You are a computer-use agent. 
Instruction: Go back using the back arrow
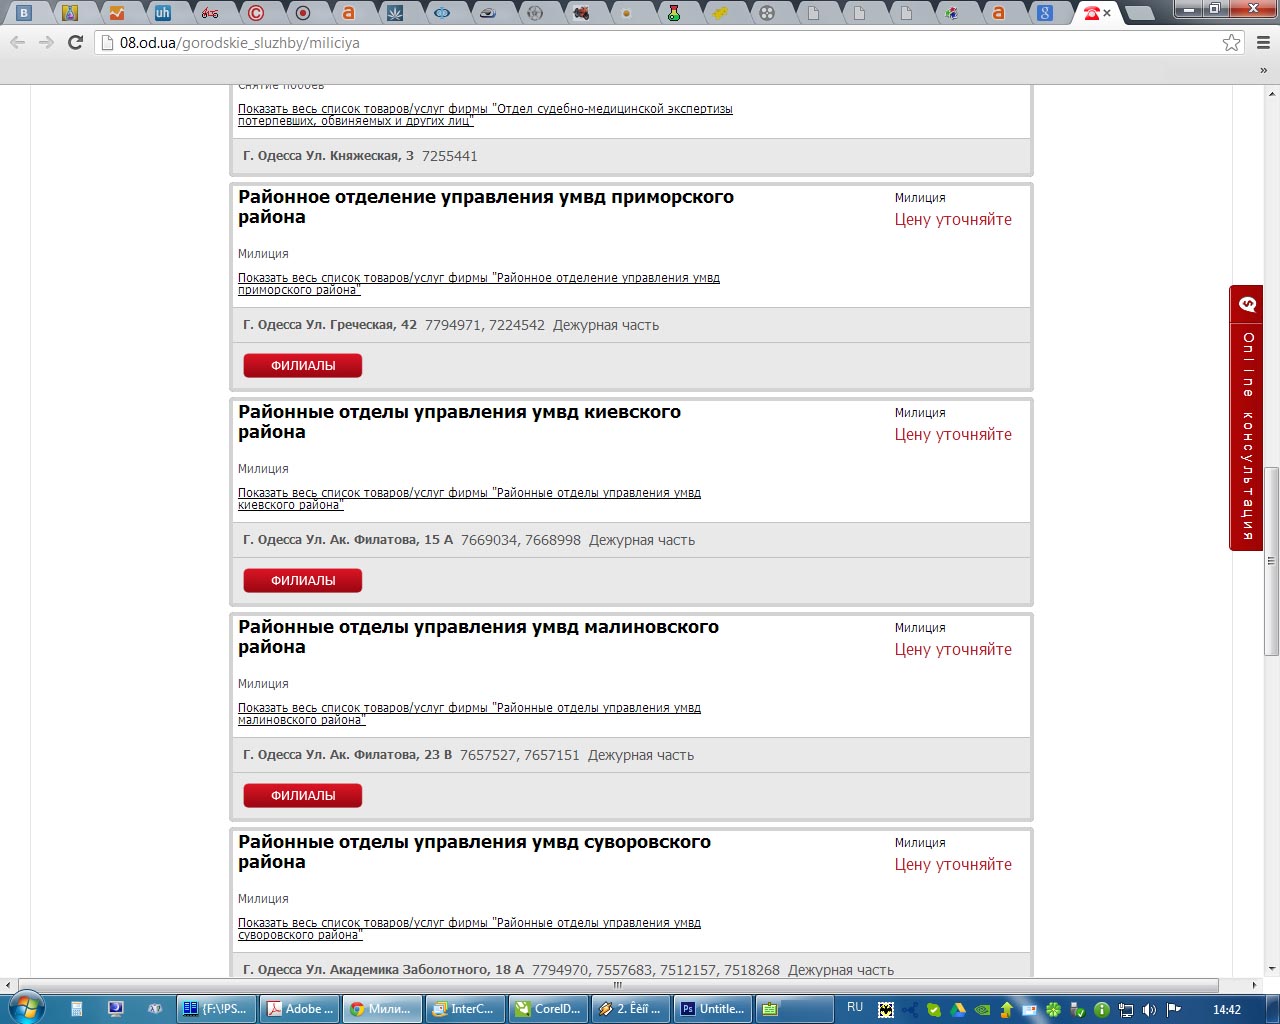(18, 43)
